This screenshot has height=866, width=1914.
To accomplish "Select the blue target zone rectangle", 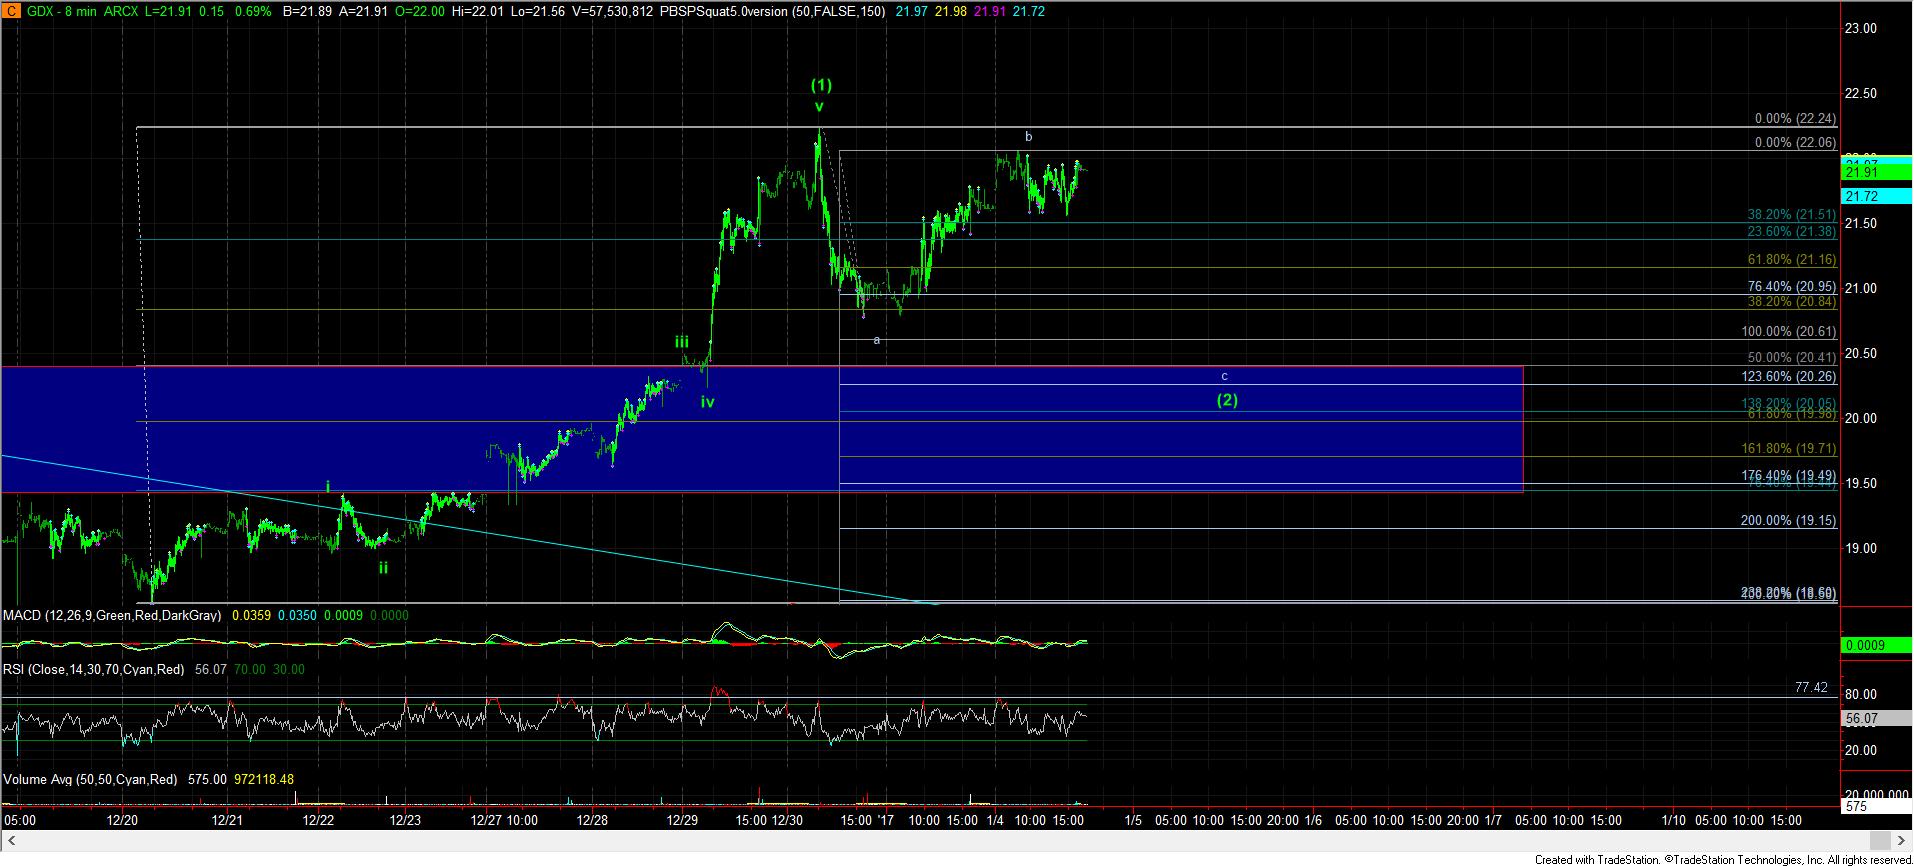I will tap(761, 429).
